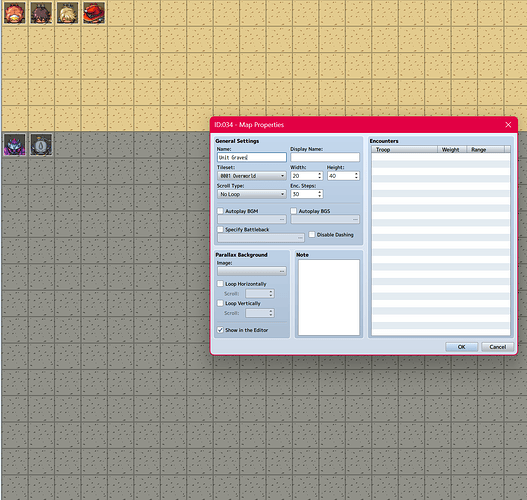Open the Scroll Type dropdown set to No Loop
Viewport: 527px width, 500px height.
pyautogui.click(x=252, y=194)
